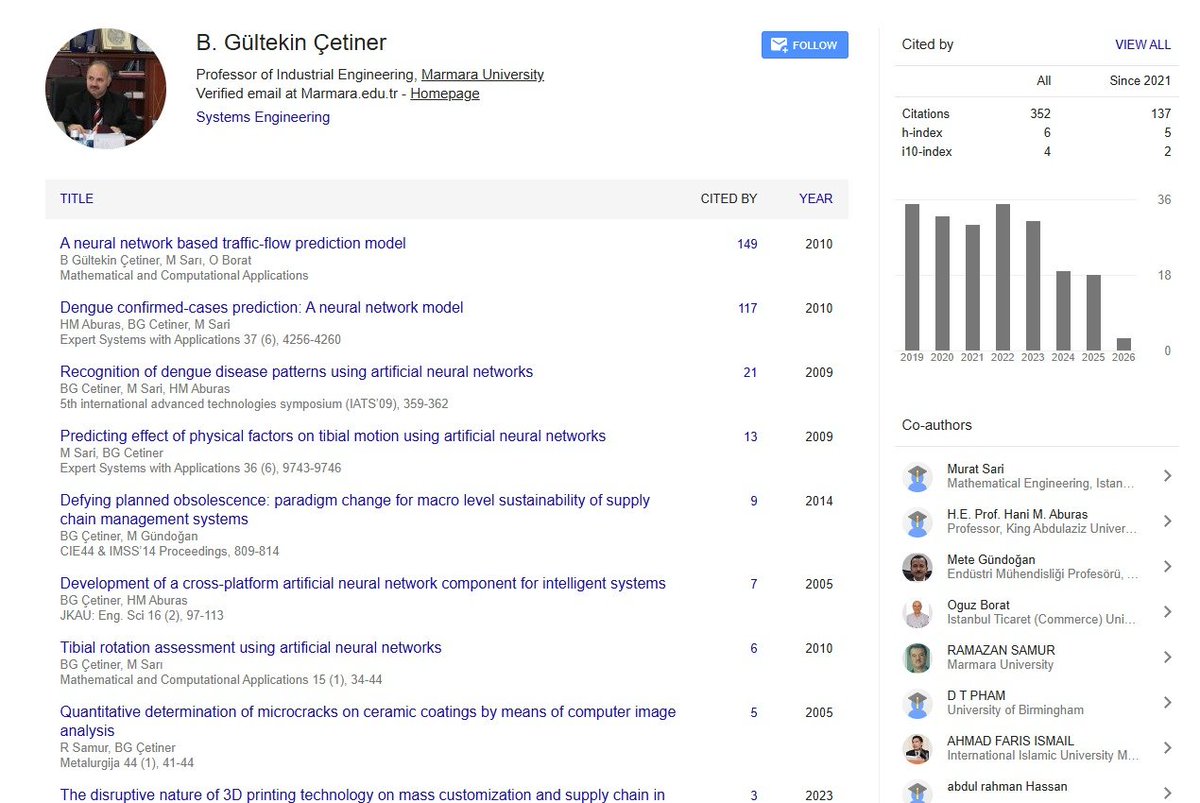Open the Predicting effect of physical factors paper

click(x=333, y=435)
